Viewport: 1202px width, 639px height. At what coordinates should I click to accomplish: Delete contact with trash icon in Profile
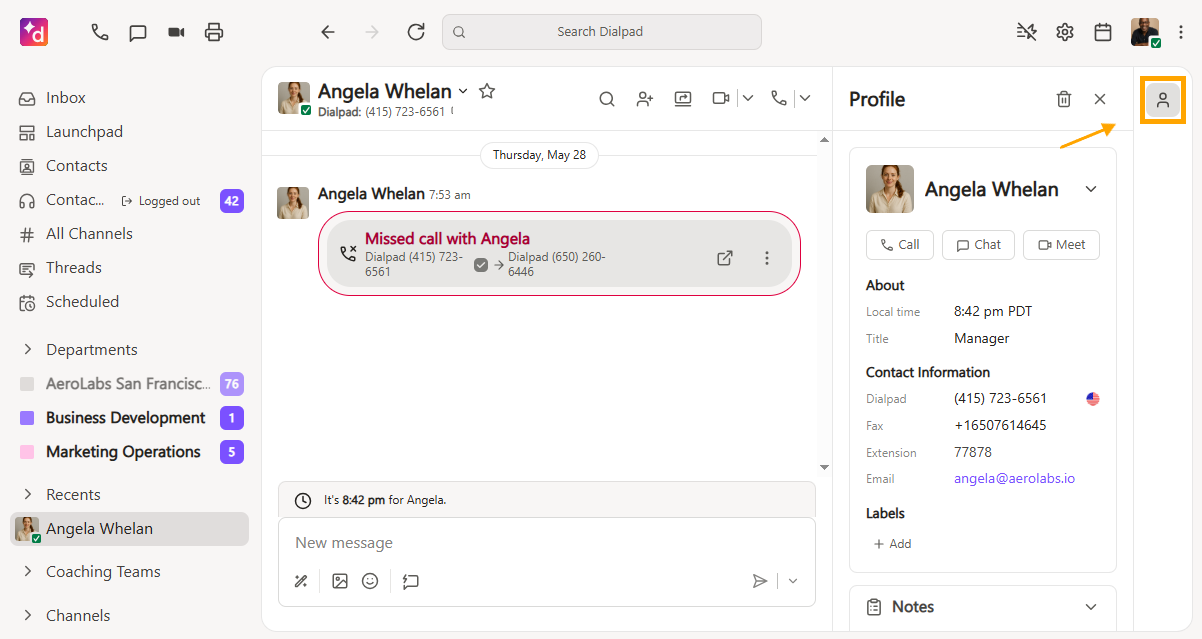pyautogui.click(x=1064, y=99)
